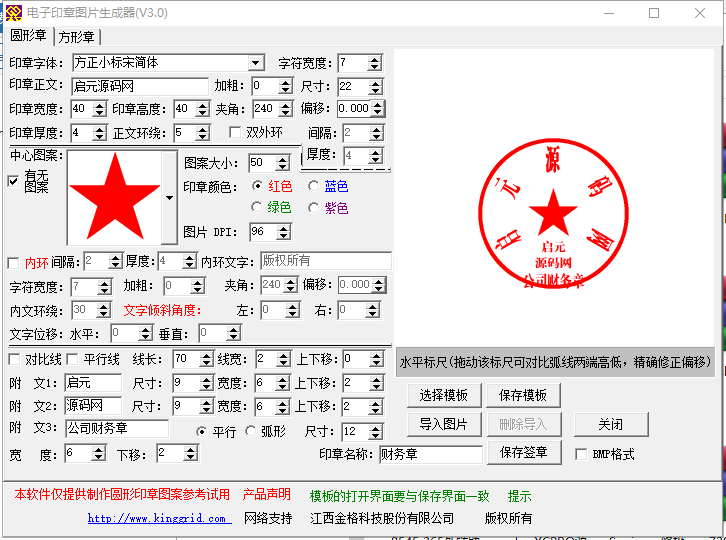Viewport: 726px width, 540px height.
Task: Enable the 双外环 double outer ring checkbox
Action: (x=236, y=132)
